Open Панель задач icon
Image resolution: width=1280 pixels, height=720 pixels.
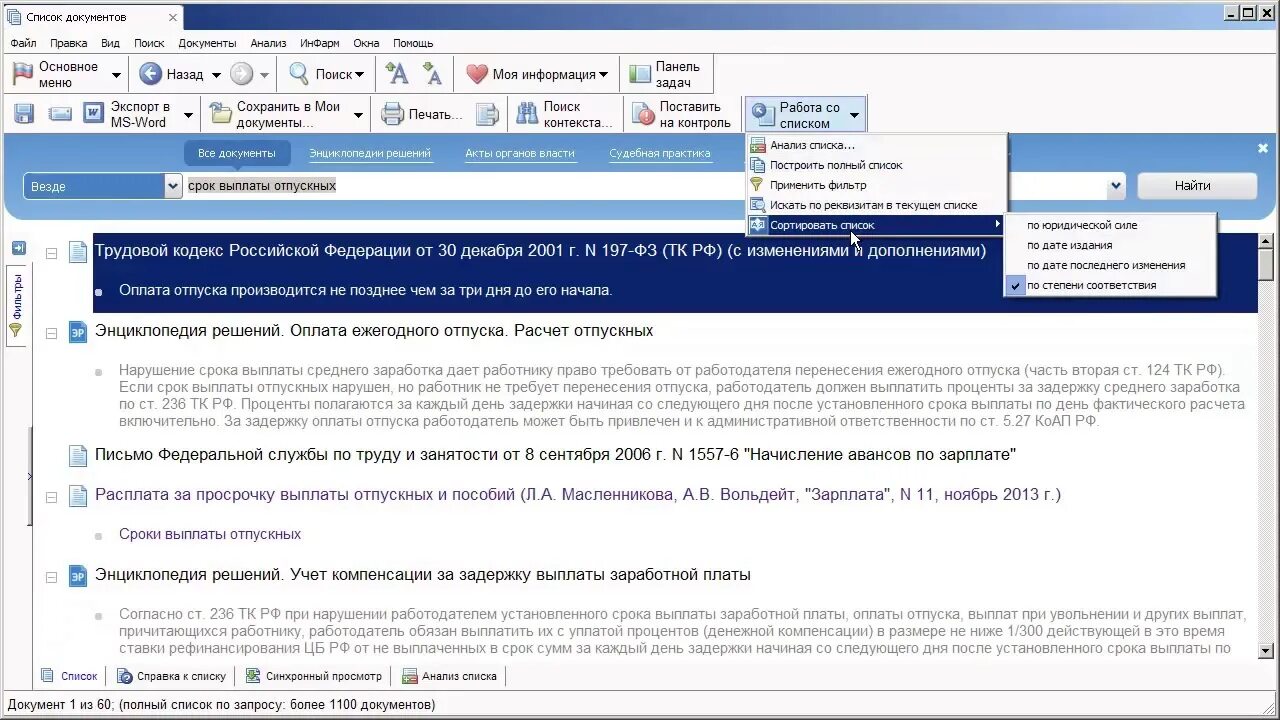tap(638, 74)
